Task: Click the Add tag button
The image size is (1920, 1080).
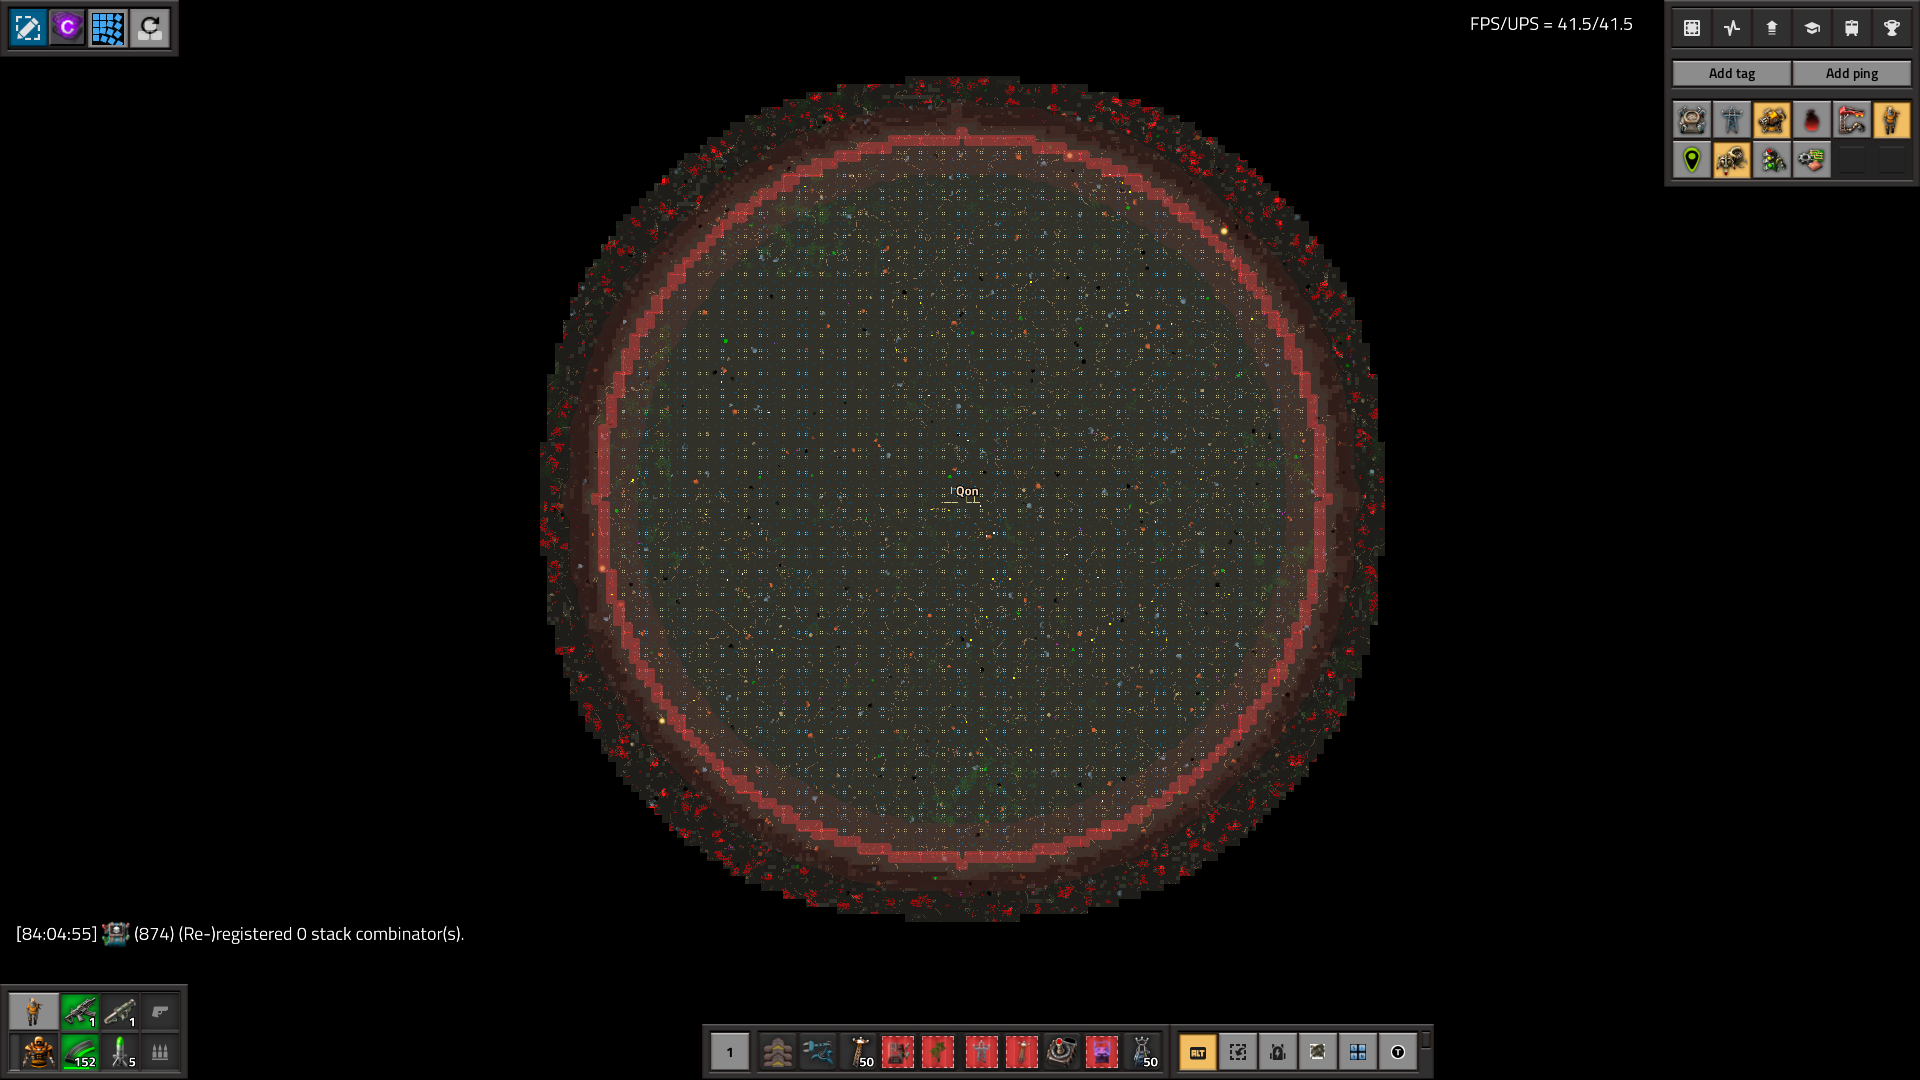Action: 1731,73
